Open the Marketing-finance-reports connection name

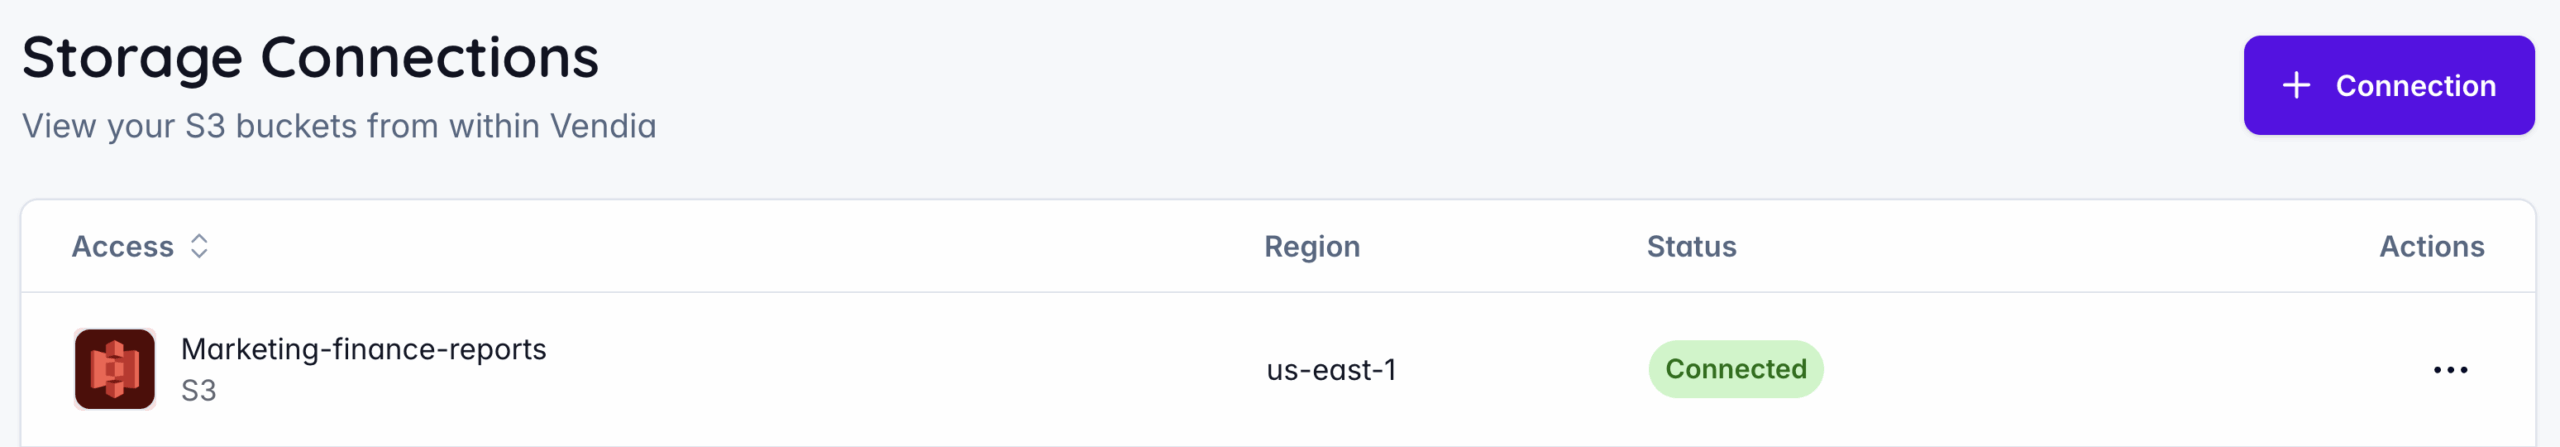click(363, 349)
